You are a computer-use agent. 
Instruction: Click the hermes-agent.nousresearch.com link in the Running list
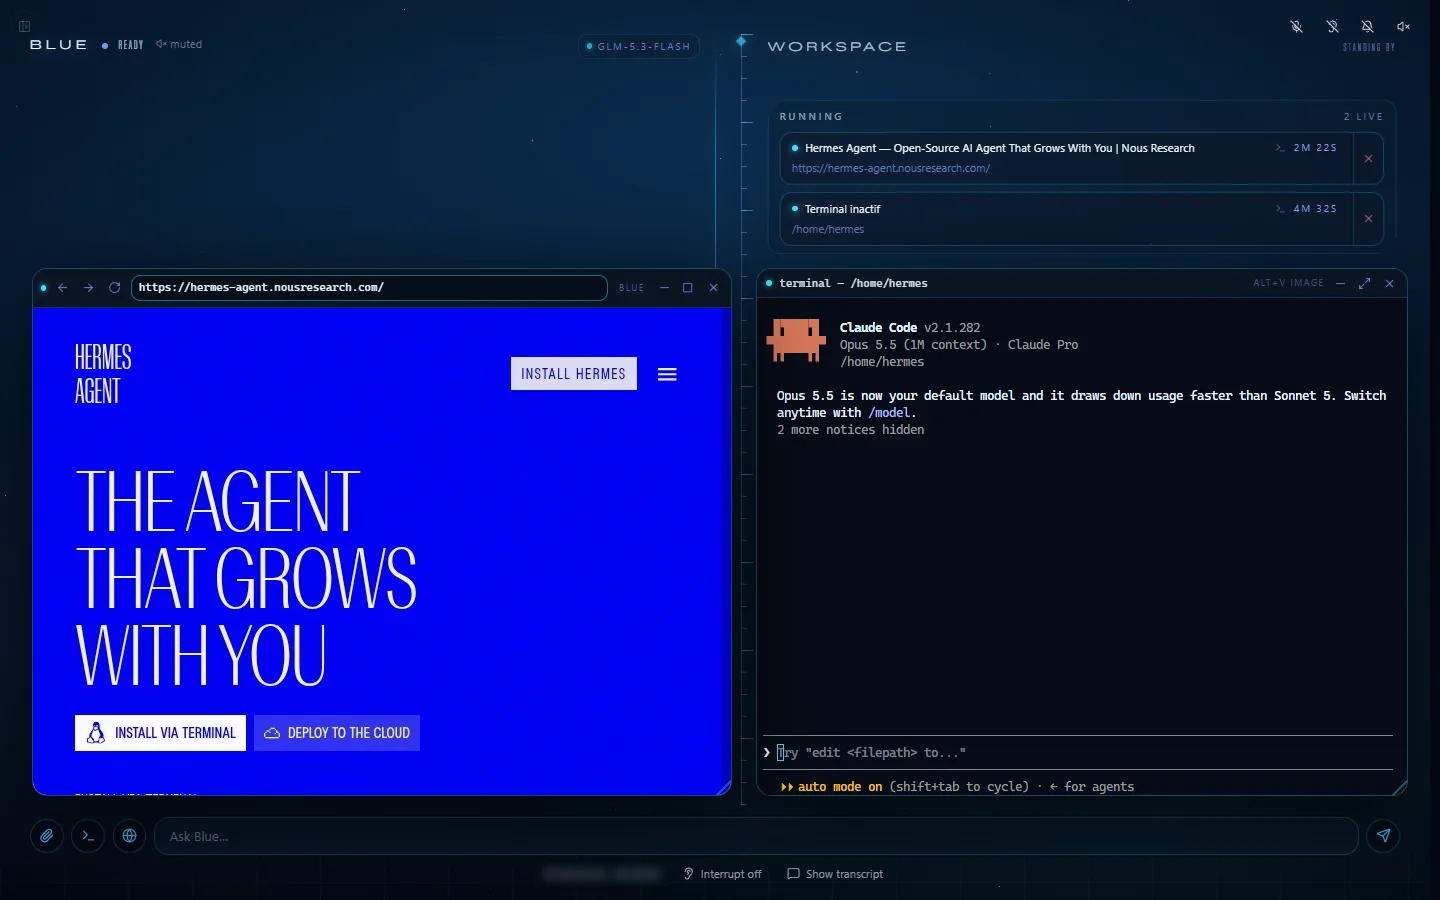click(x=891, y=169)
